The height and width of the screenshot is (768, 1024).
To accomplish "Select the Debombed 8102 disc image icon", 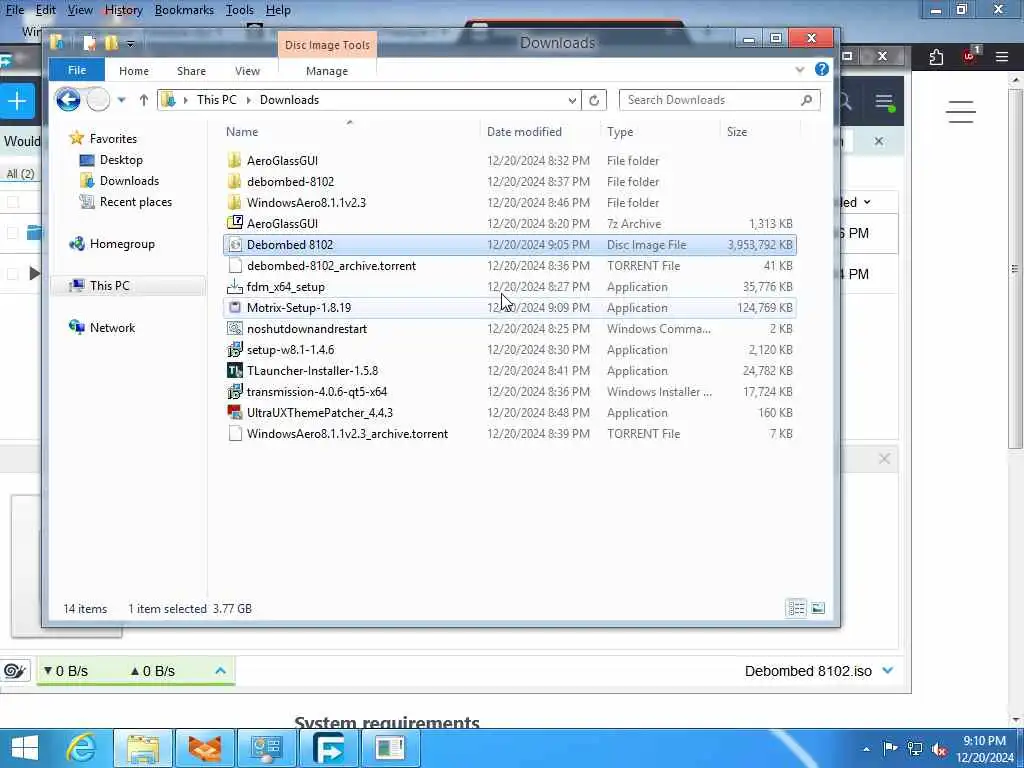I will 235,245.
